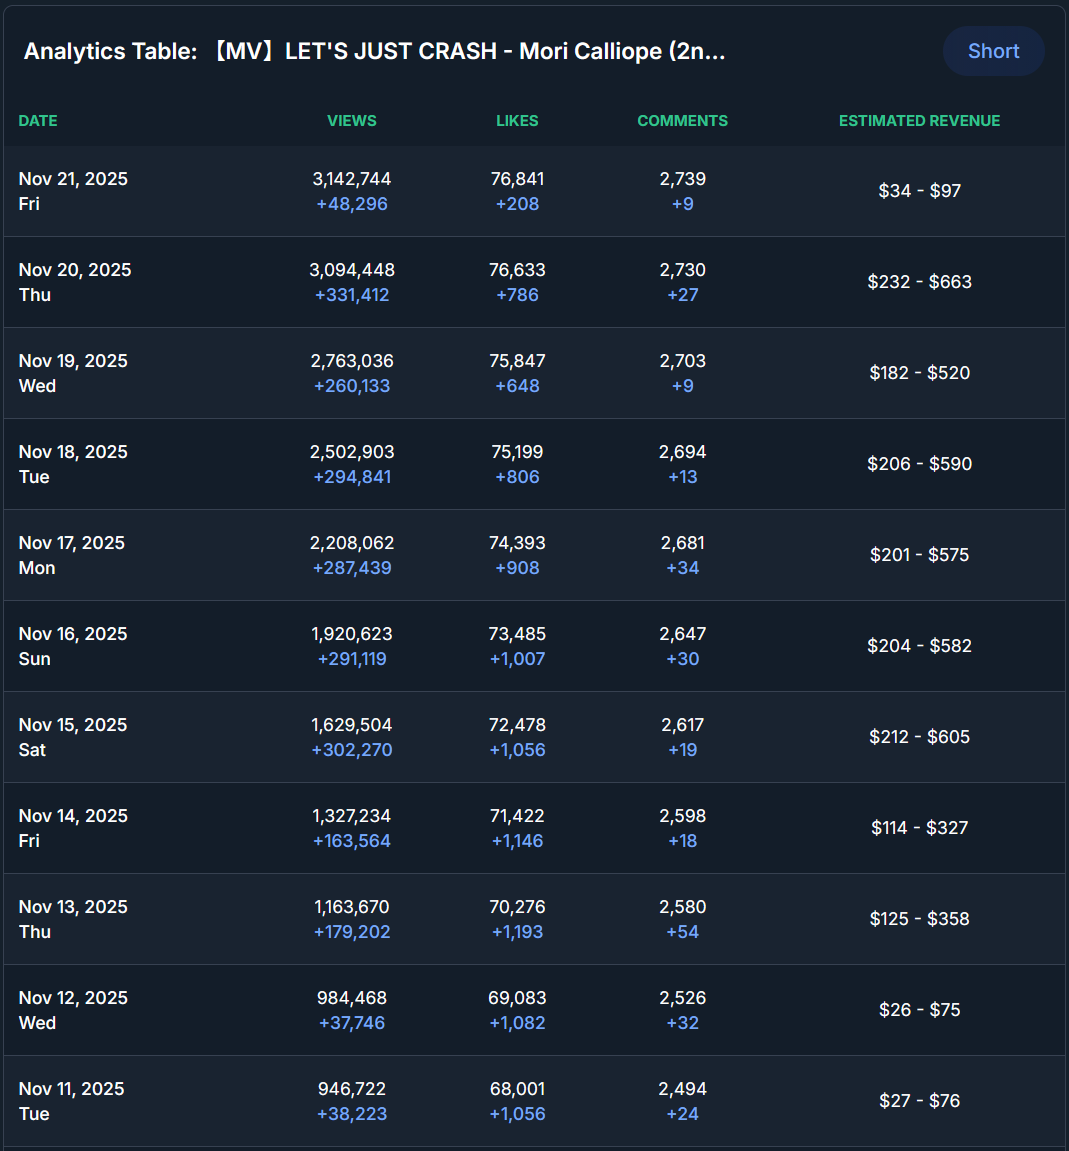Viewport: 1069px width, 1151px height.
Task: Click revenue estimate $232 - $663
Action: [x=919, y=282]
